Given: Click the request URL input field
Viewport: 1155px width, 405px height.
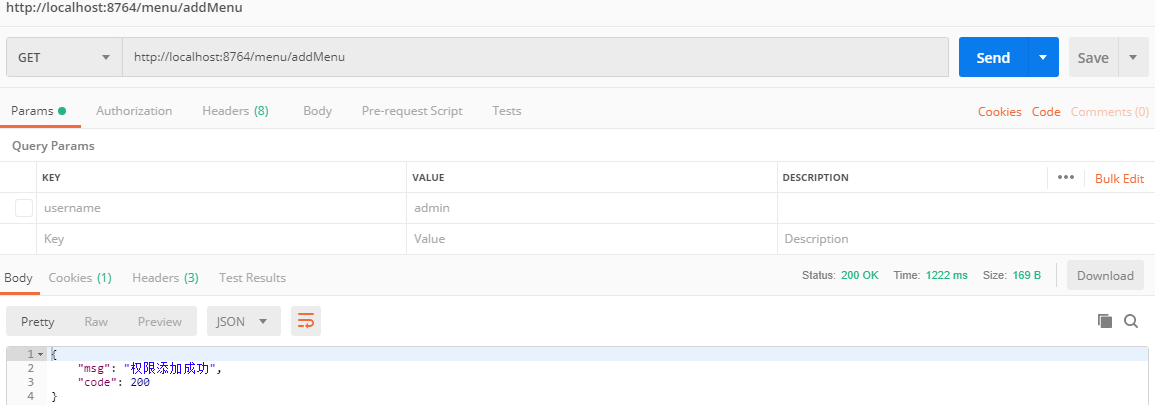Looking at the screenshot, I should [535, 58].
